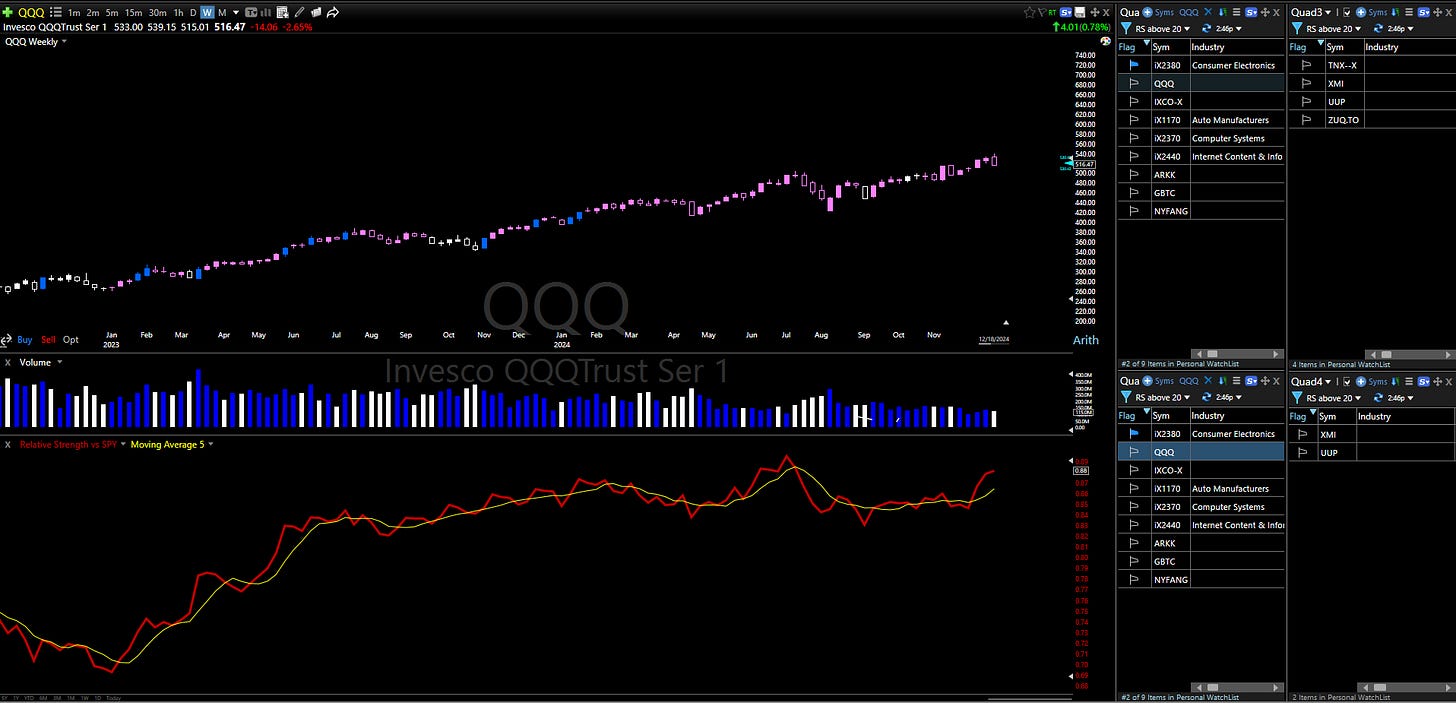Click the star favorite icon above chart

(1030, 12)
